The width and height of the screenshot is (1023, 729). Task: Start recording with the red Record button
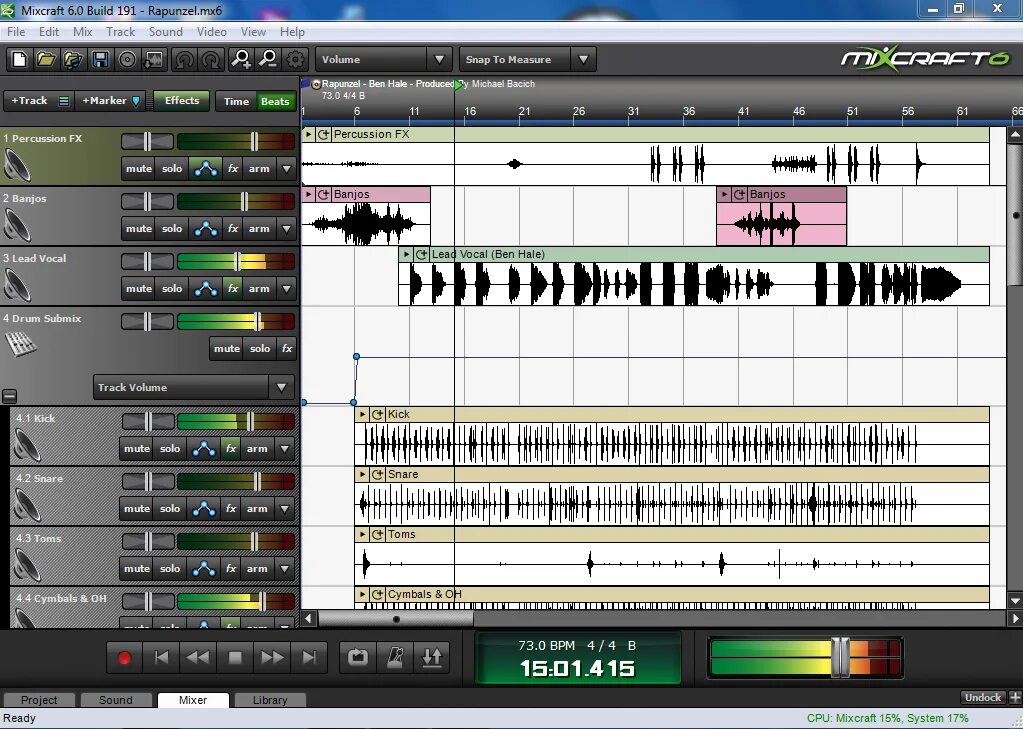click(124, 657)
